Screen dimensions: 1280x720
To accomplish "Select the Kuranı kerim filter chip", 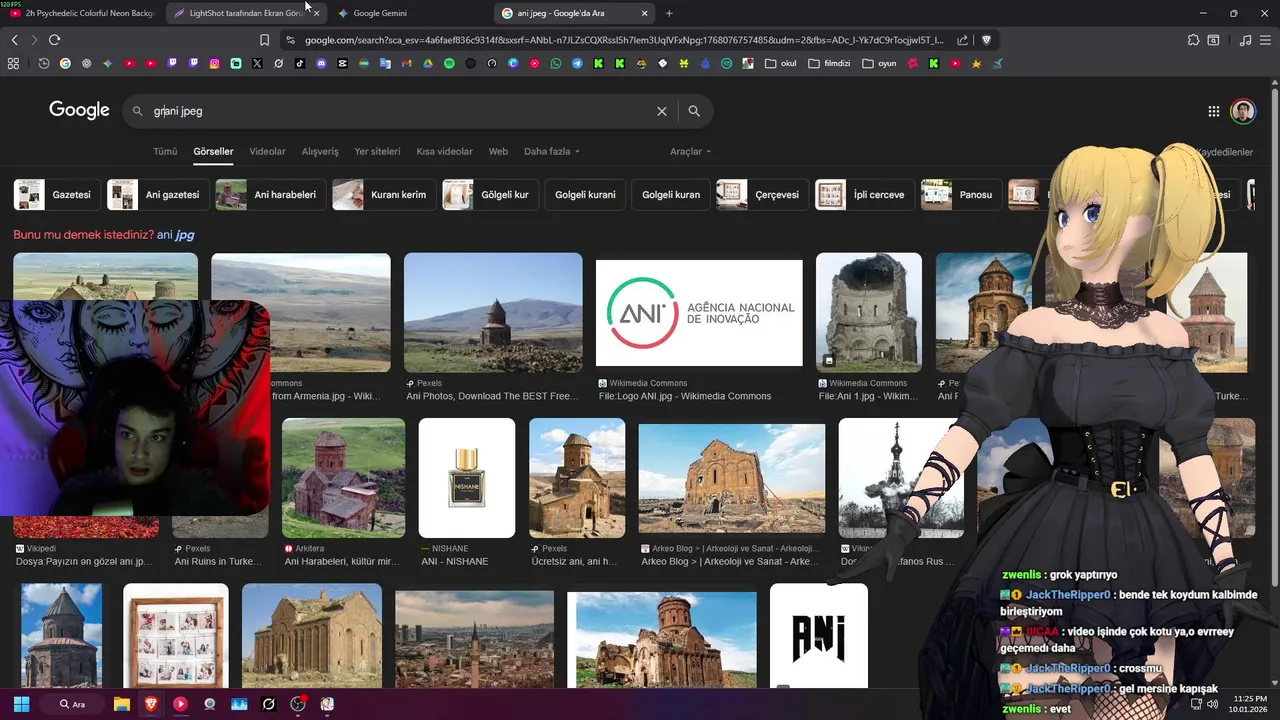I will click(x=383, y=195).
